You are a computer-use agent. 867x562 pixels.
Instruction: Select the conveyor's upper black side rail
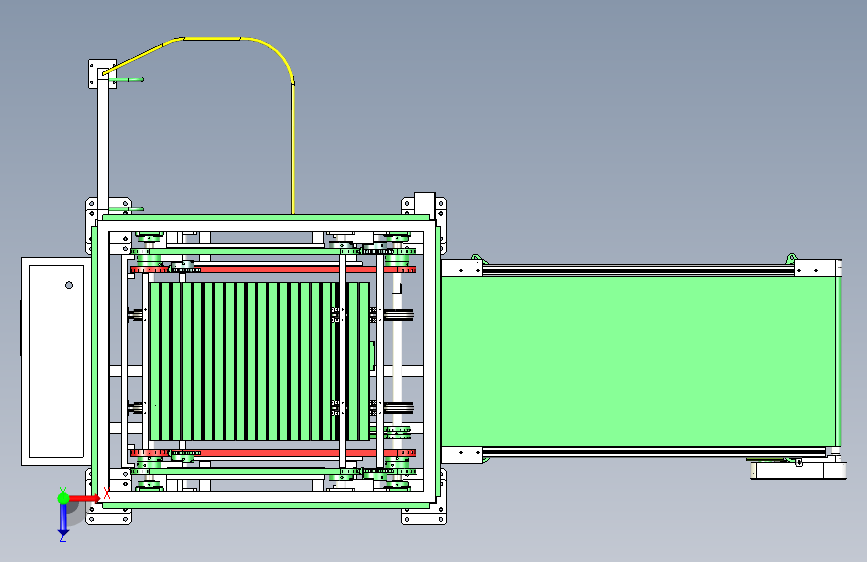(639, 269)
